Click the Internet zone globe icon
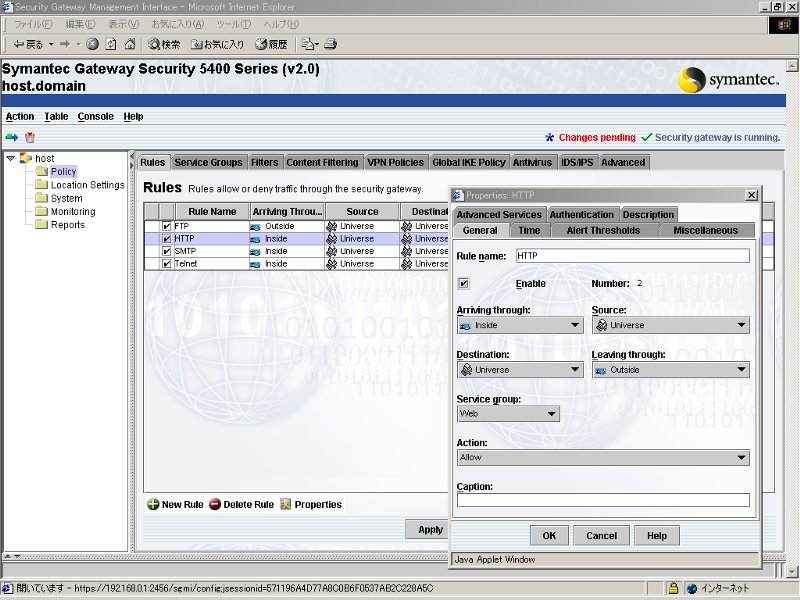Screen dimensions: 800x600 692,588
